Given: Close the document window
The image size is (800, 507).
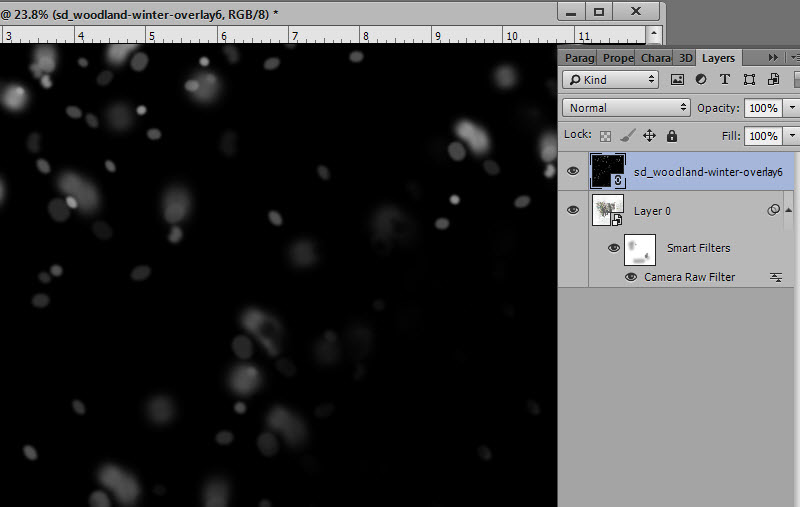Looking at the screenshot, I should (x=636, y=12).
